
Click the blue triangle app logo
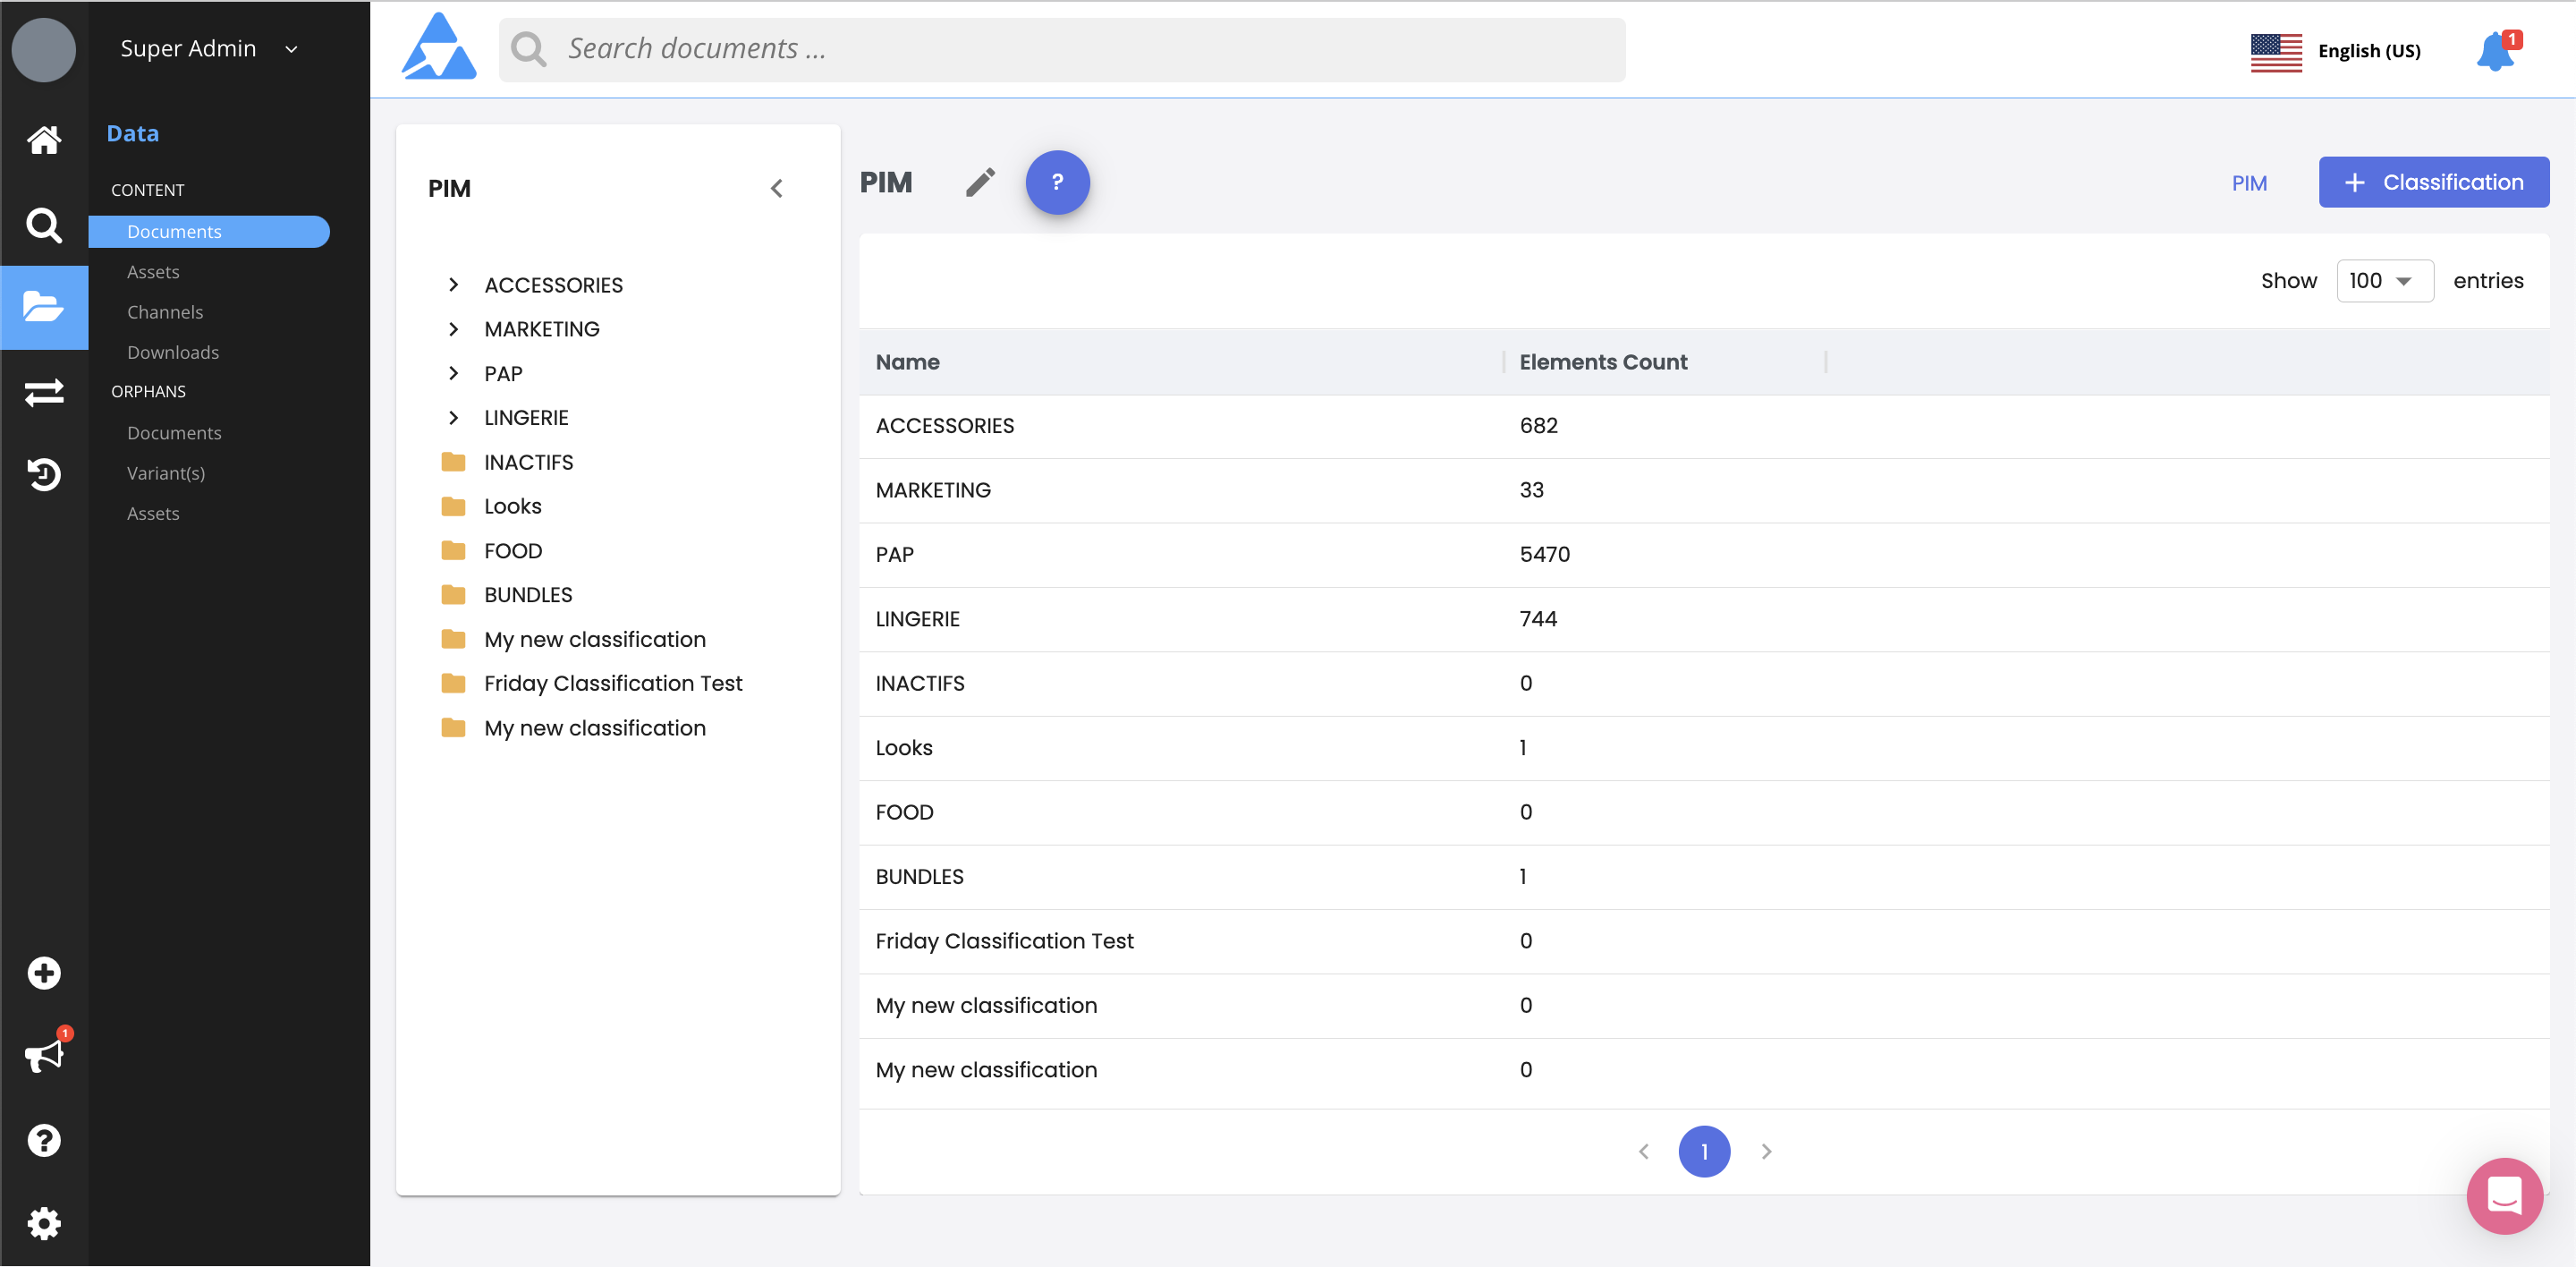pos(439,48)
